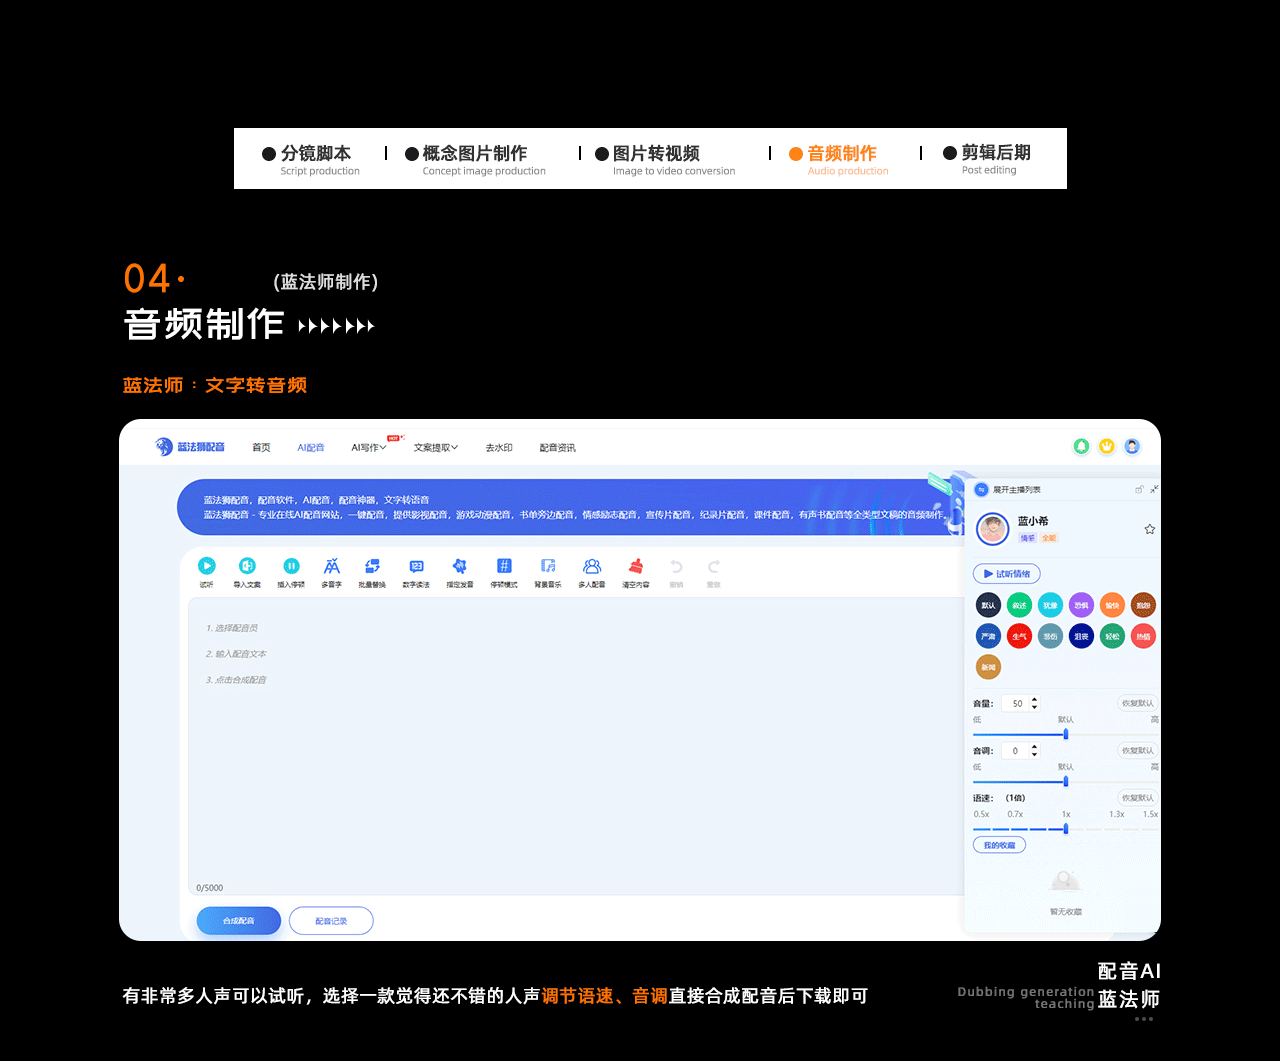Image resolution: width=1280 pixels, height=1061 pixels.
Task: Reset pitch with 恢复默认 button
Action: pos(1137,750)
